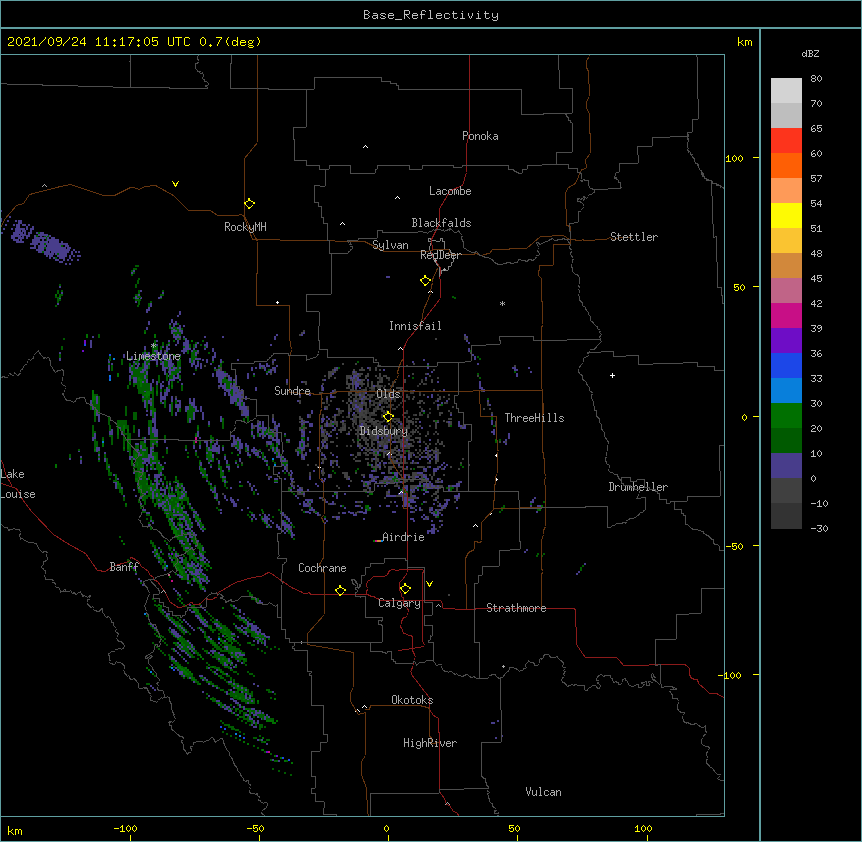Click the dBZ legend heading
This screenshot has width=862, height=842.
[x=810, y=53]
